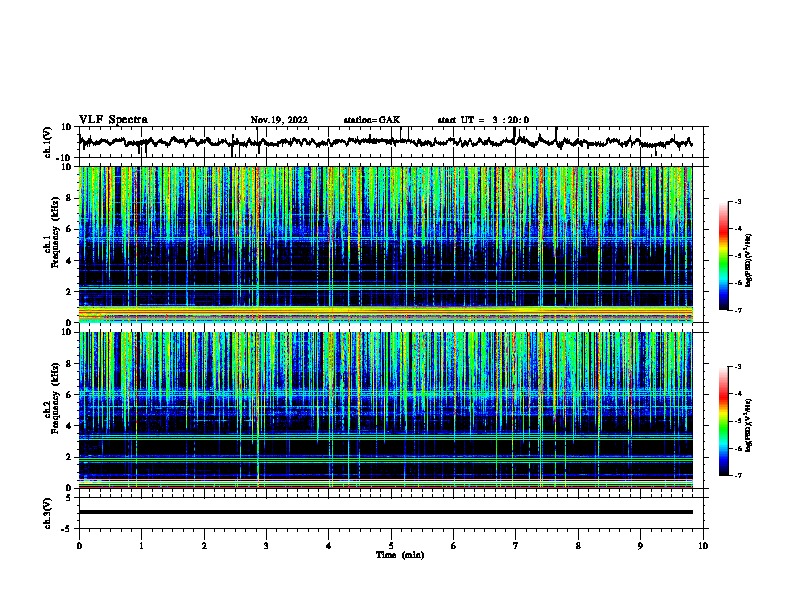Click the 'Time (min)' axis label

(x=400, y=555)
